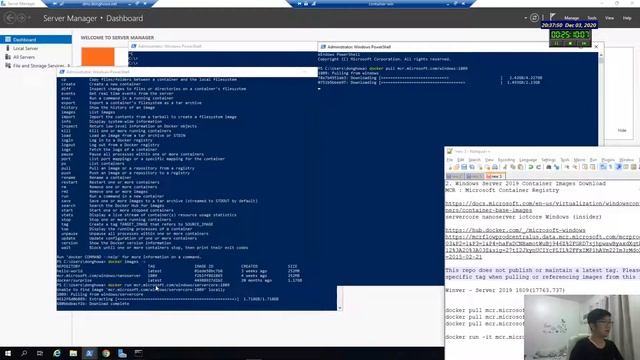Open taskbar search magnifier
The width and height of the screenshot is (640, 360).
(x=24, y=353)
